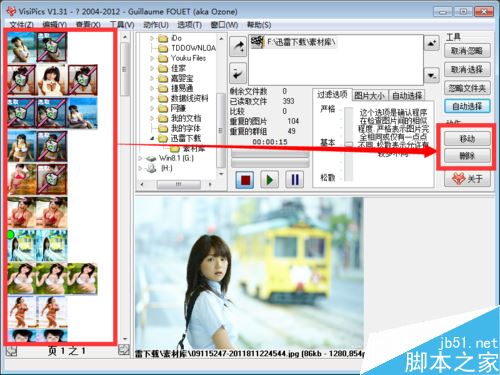Open the 工具(V) menu
Screen dimensions: 500x375
pos(122,25)
